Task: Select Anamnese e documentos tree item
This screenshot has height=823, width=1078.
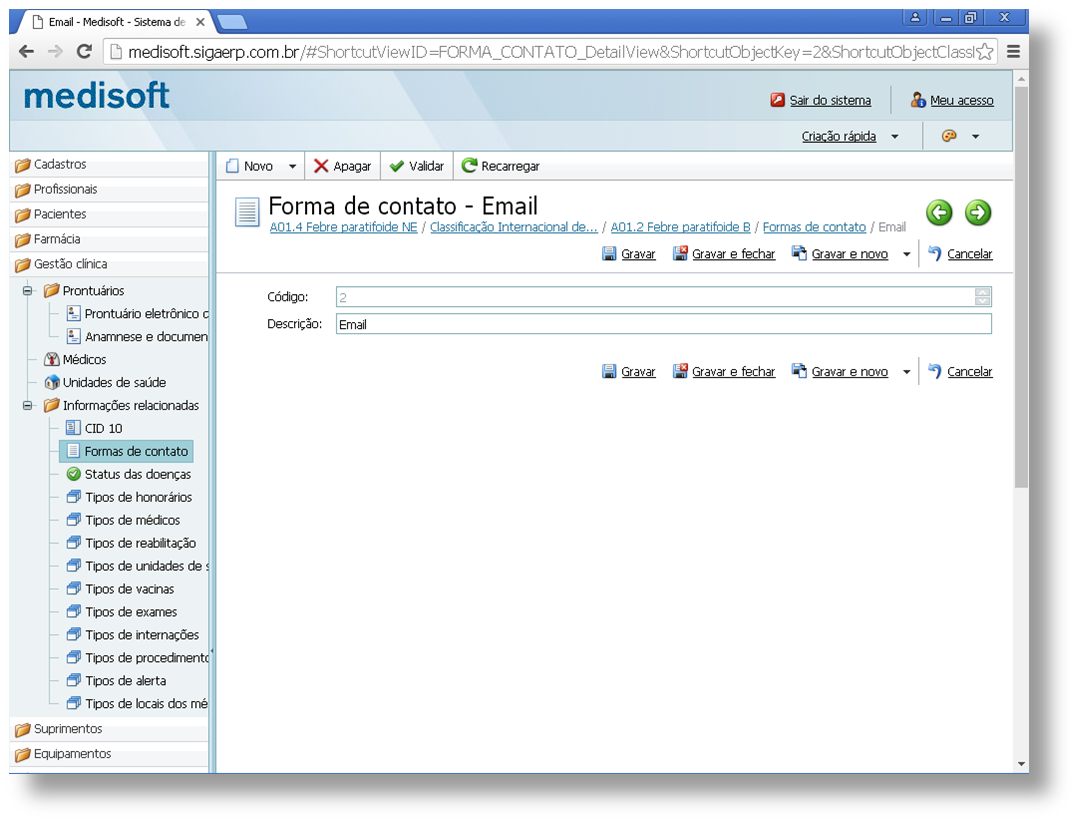Action: pos(138,336)
